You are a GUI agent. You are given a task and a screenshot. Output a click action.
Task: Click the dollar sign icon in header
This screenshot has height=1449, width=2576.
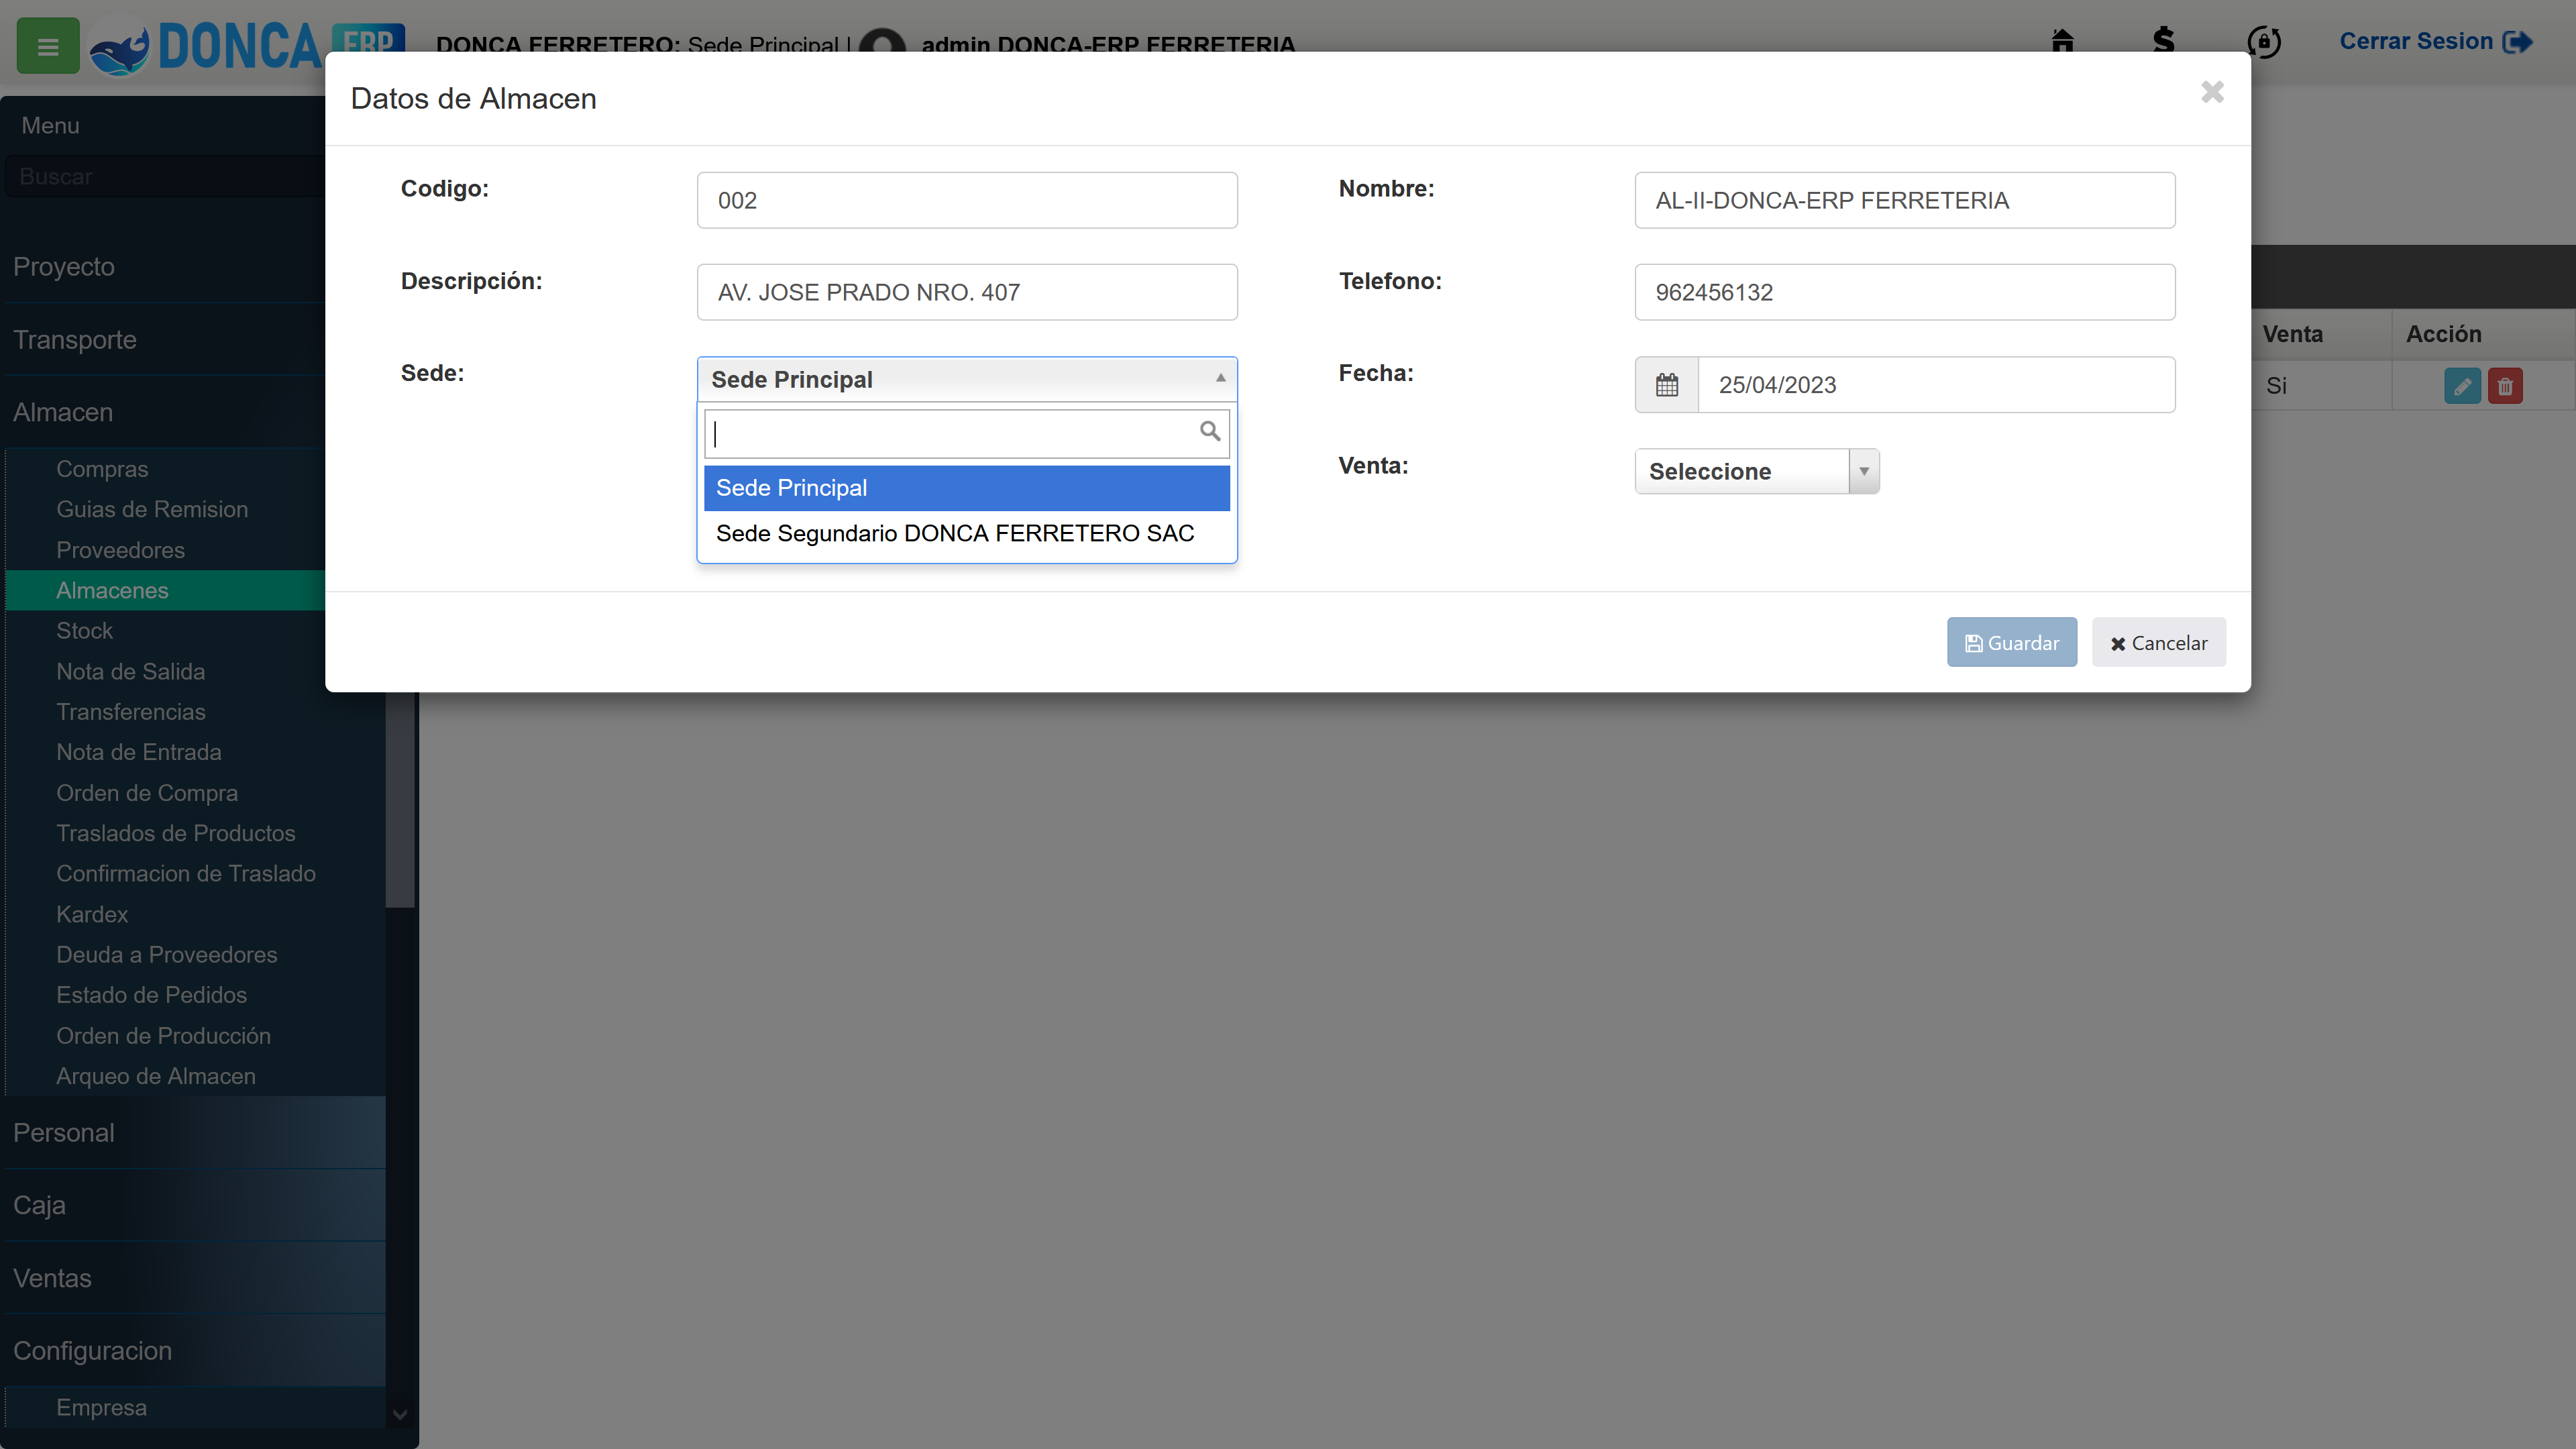(2163, 41)
